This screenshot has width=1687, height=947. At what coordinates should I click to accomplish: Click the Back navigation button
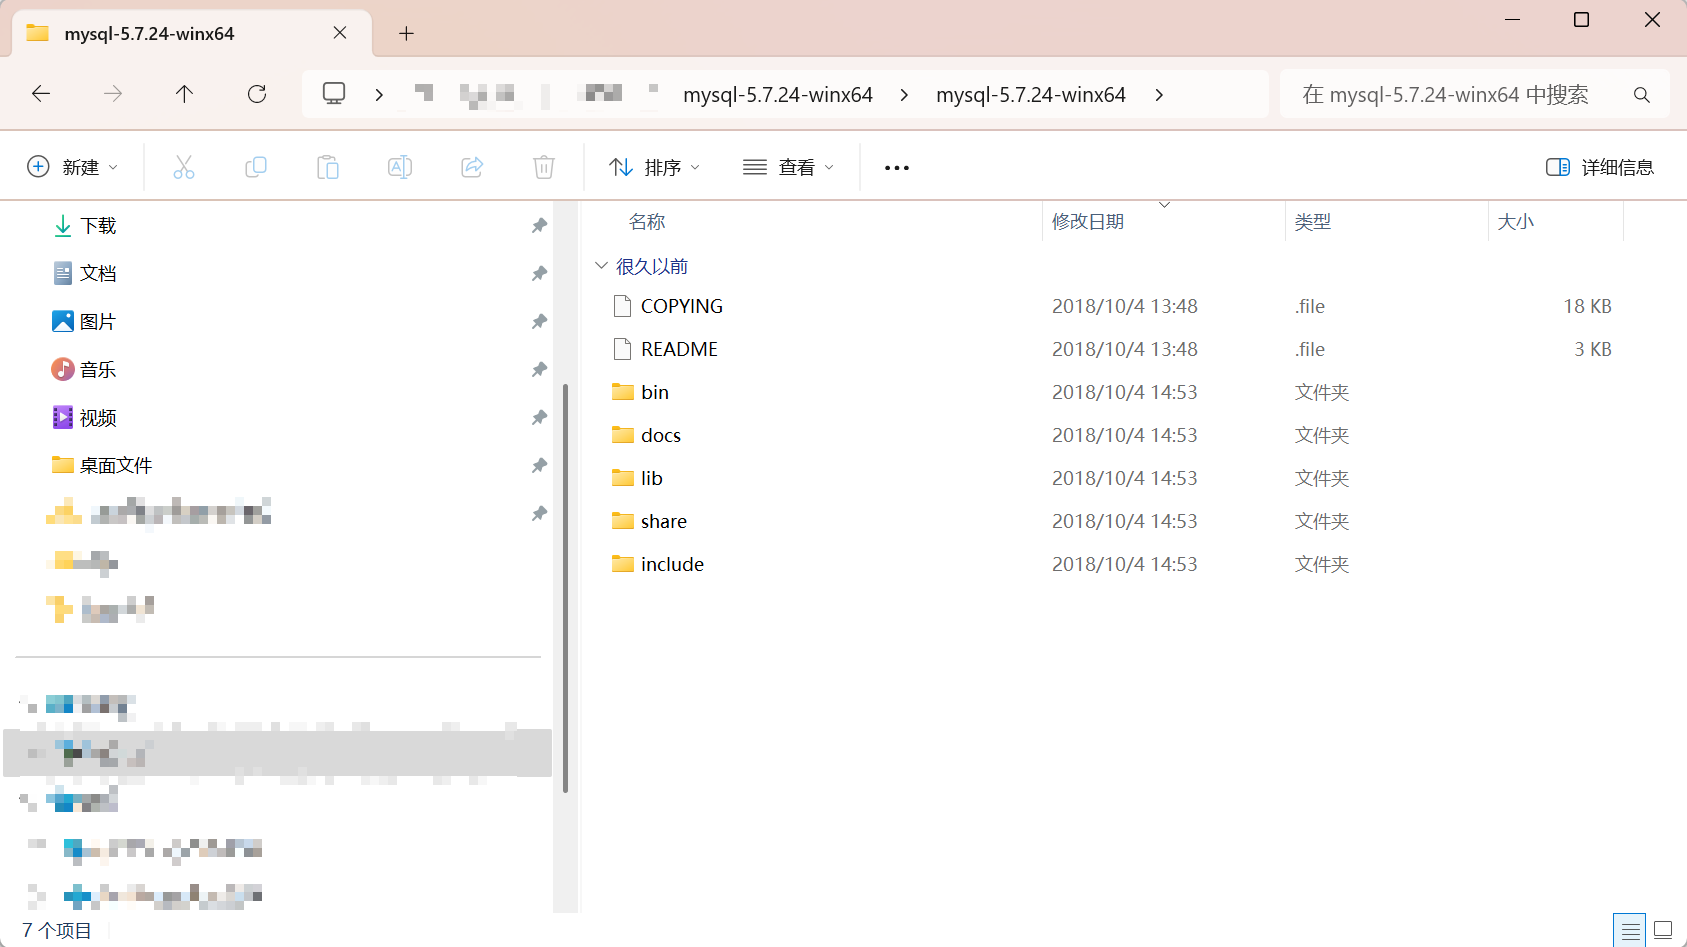pos(41,93)
